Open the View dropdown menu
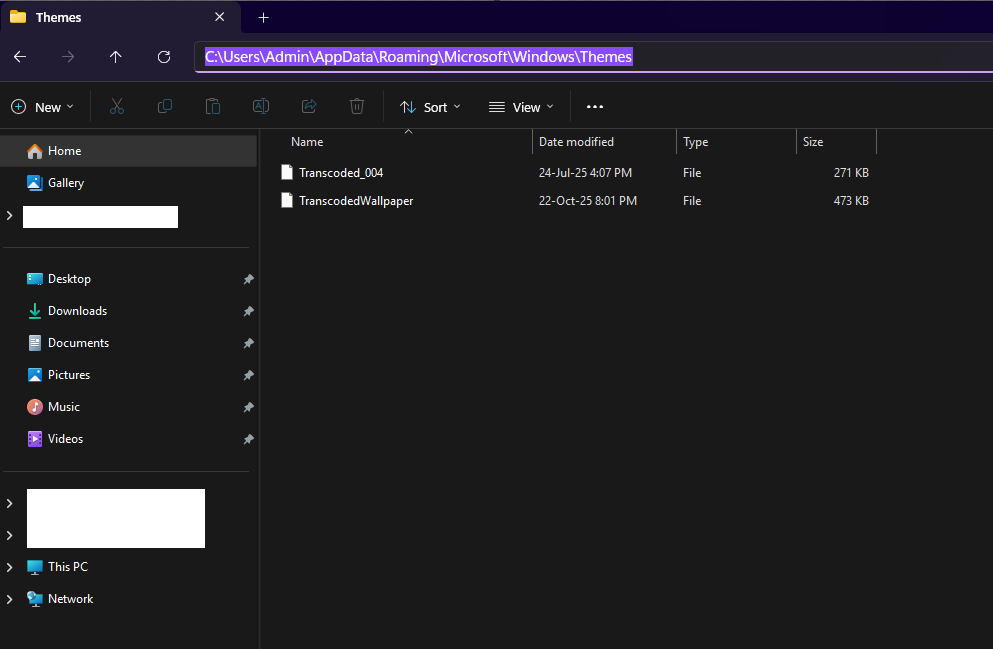This screenshot has width=993, height=649. tap(521, 107)
